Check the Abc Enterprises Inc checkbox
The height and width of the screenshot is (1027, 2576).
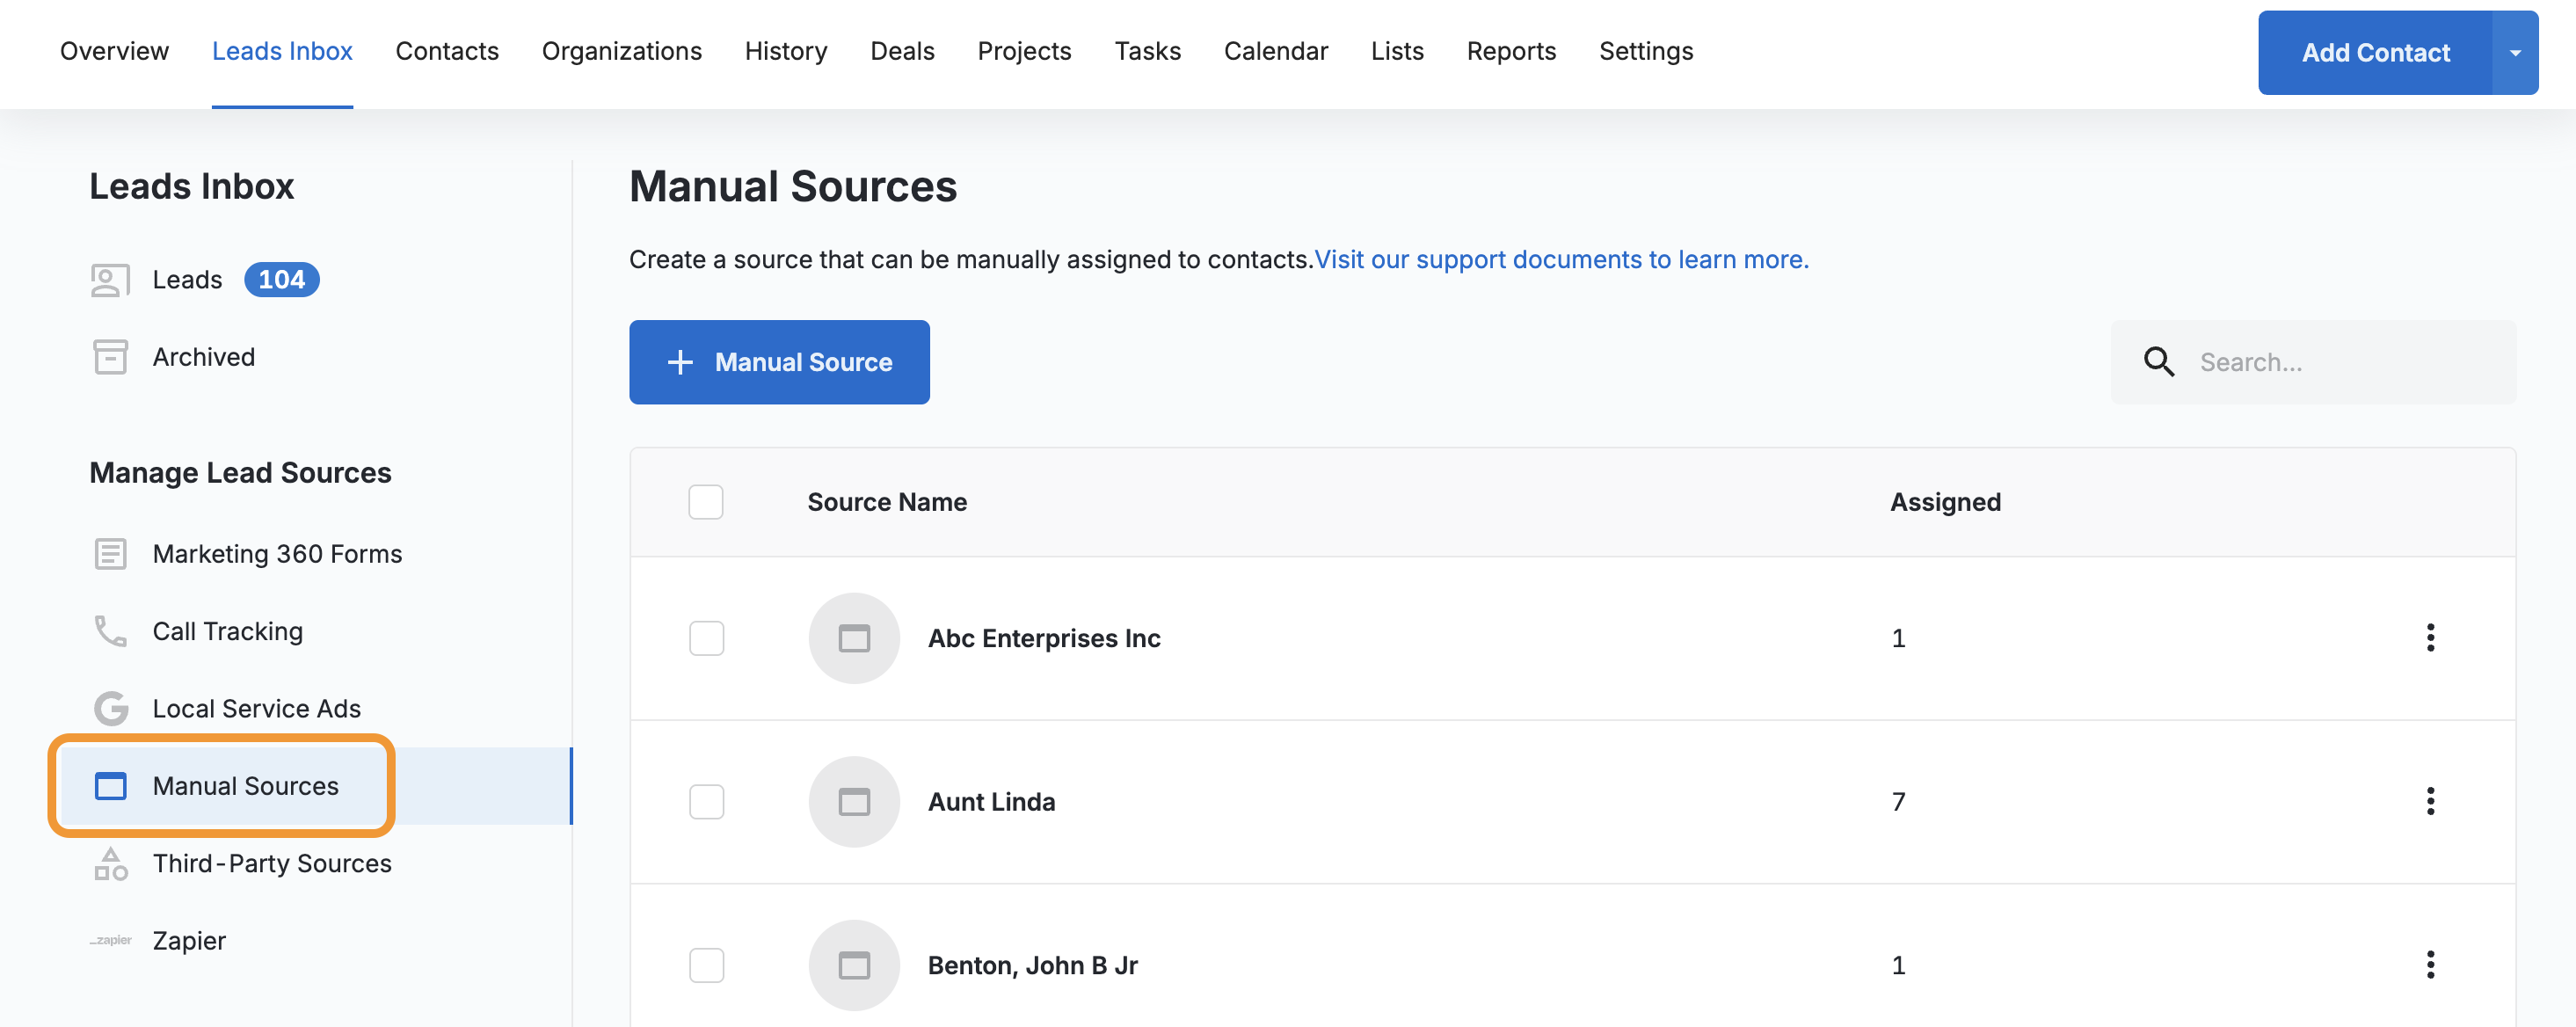[x=706, y=638]
